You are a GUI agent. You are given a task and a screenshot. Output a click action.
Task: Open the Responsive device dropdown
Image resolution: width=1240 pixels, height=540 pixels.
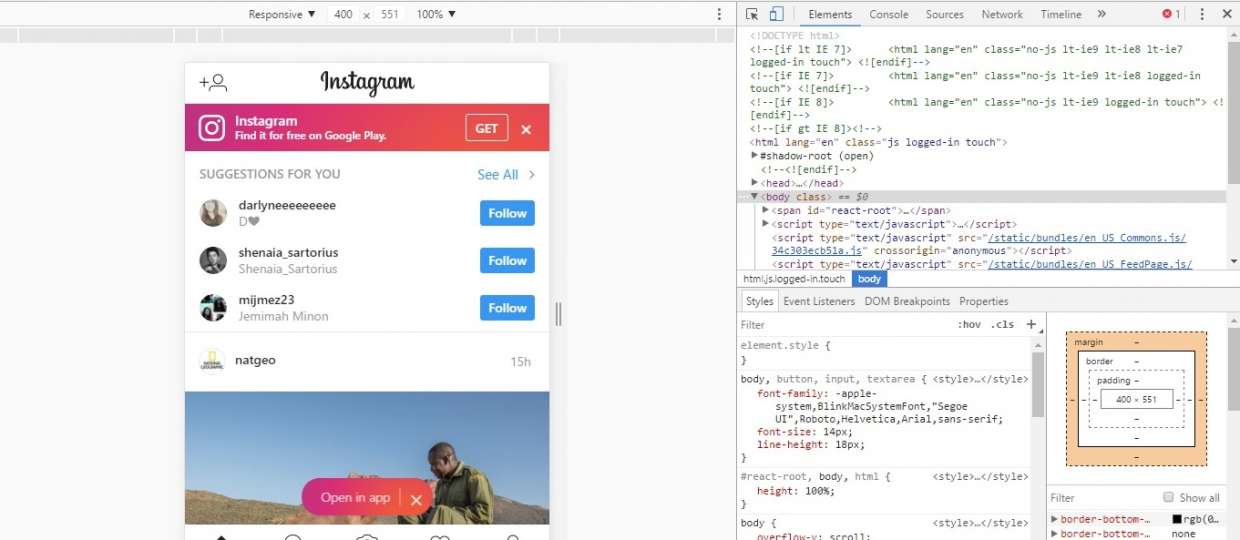click(281, 14)
